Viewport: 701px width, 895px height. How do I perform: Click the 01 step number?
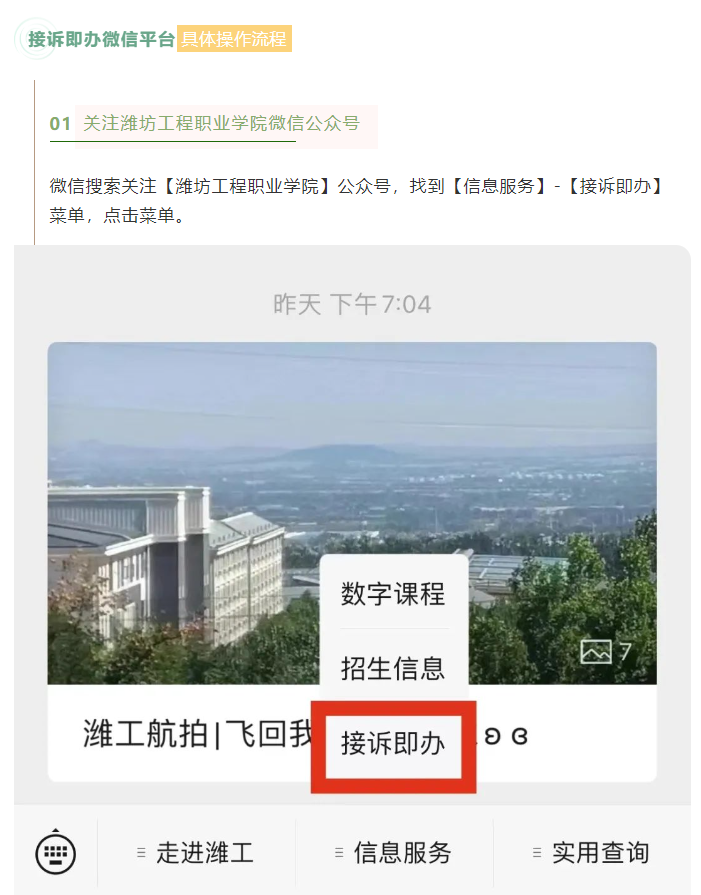tap(60, 124)
